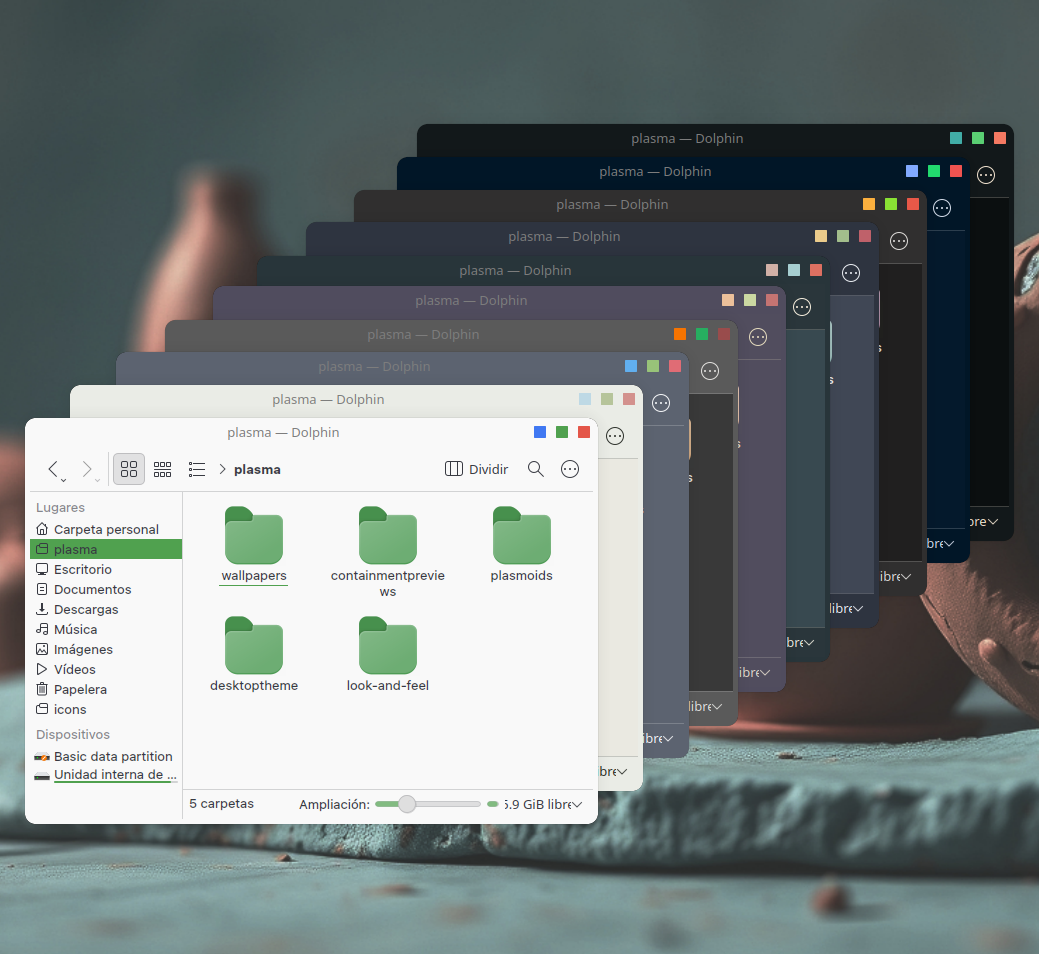The height and width of the screenshot is (954, 1039).
Task: Open menu icon of navy blue window
Action: point(942,208)
